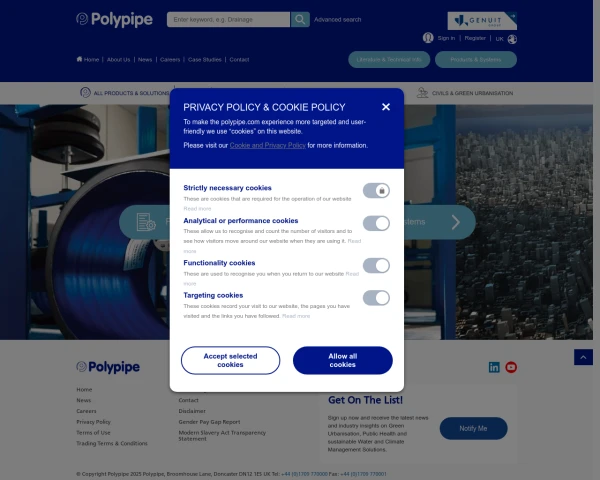This screenshot has width=600, height=480.
Task: Open the Case Studies menu item
Action: click(205, 60)
